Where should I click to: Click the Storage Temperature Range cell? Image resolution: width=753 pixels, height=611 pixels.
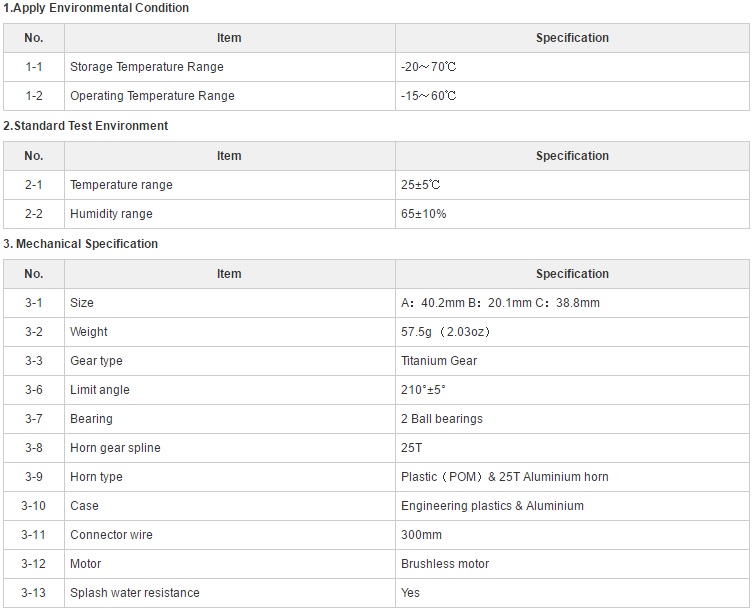[x=230, y=67]
